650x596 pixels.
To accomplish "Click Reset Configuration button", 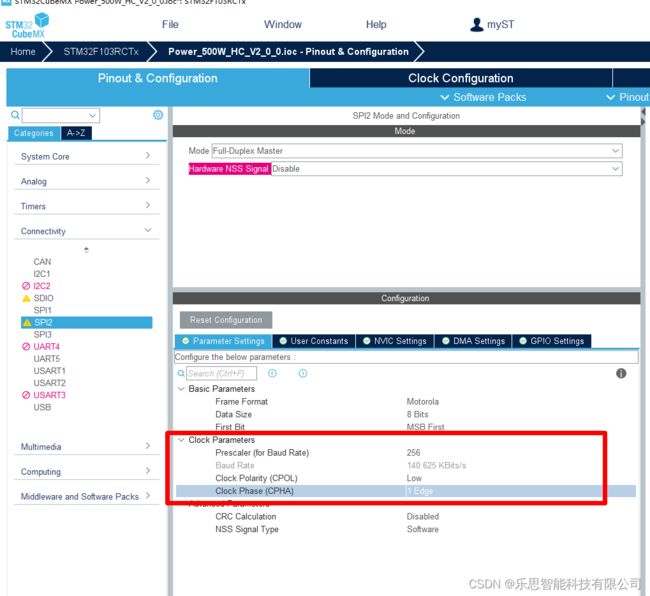I will coord(226,320).
